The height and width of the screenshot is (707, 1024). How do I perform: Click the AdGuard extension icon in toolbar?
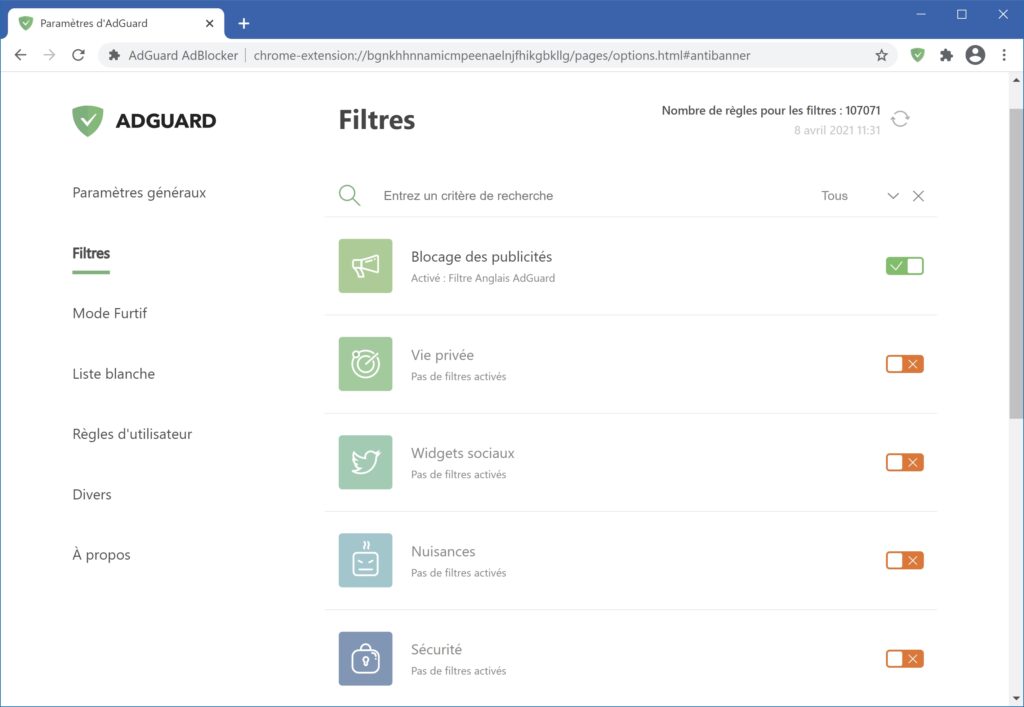(x=918, y=55)
